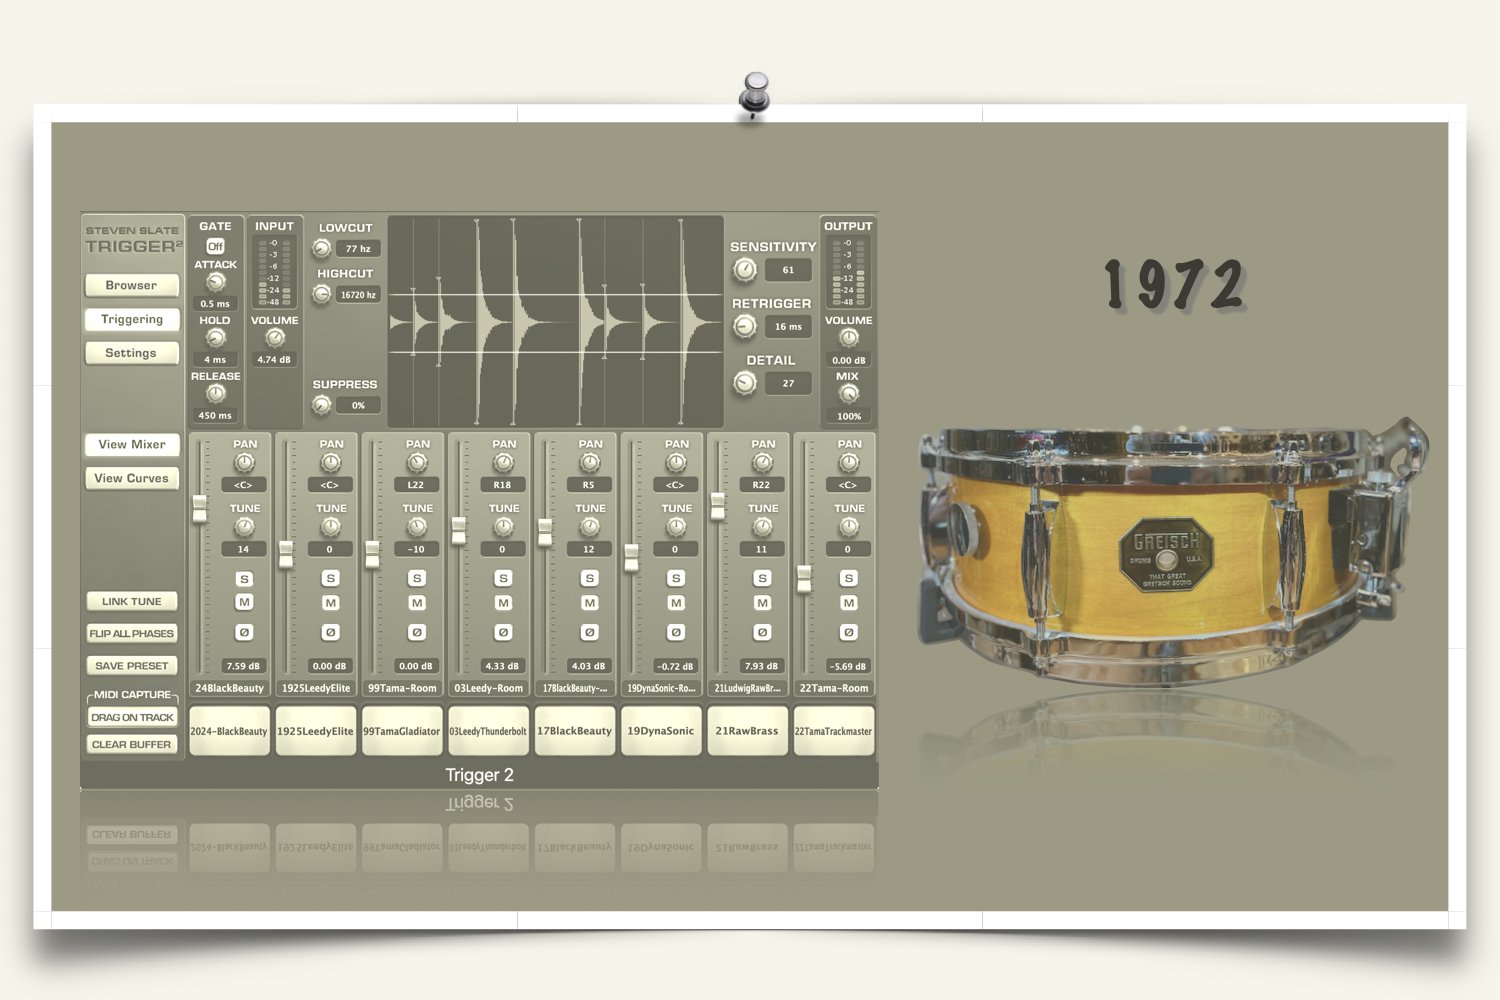Click the RETRIGGER knob

click(744, 326)
